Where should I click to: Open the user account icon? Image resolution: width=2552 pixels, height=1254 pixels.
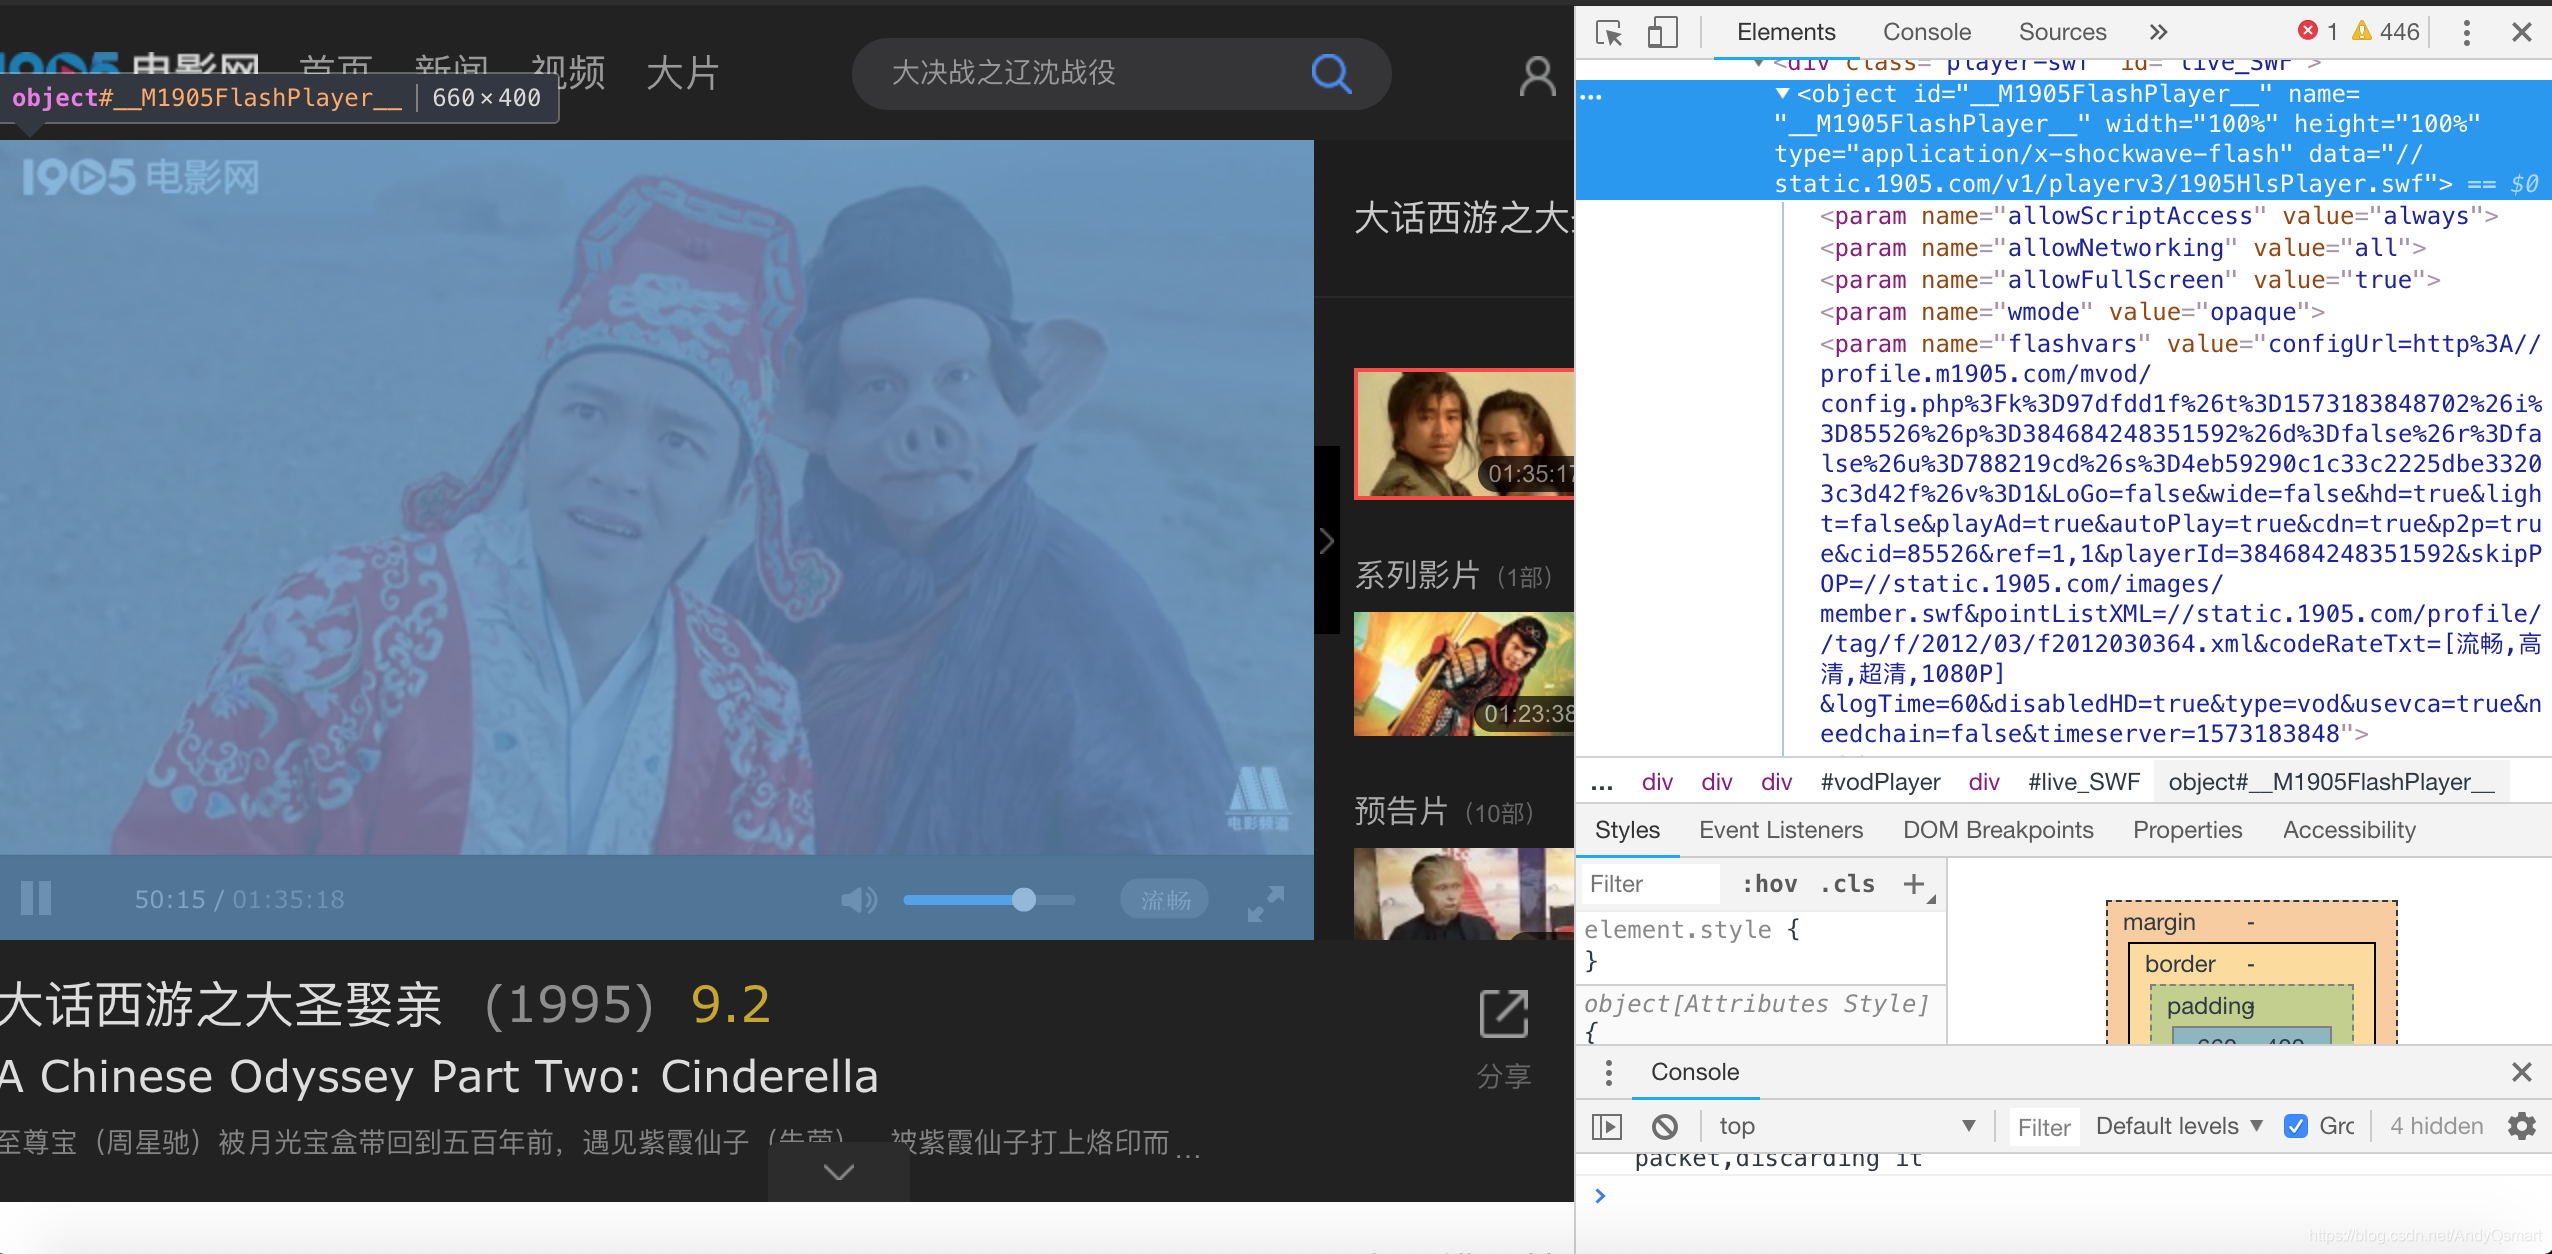pyautogui.click(x=1537, y=75)
